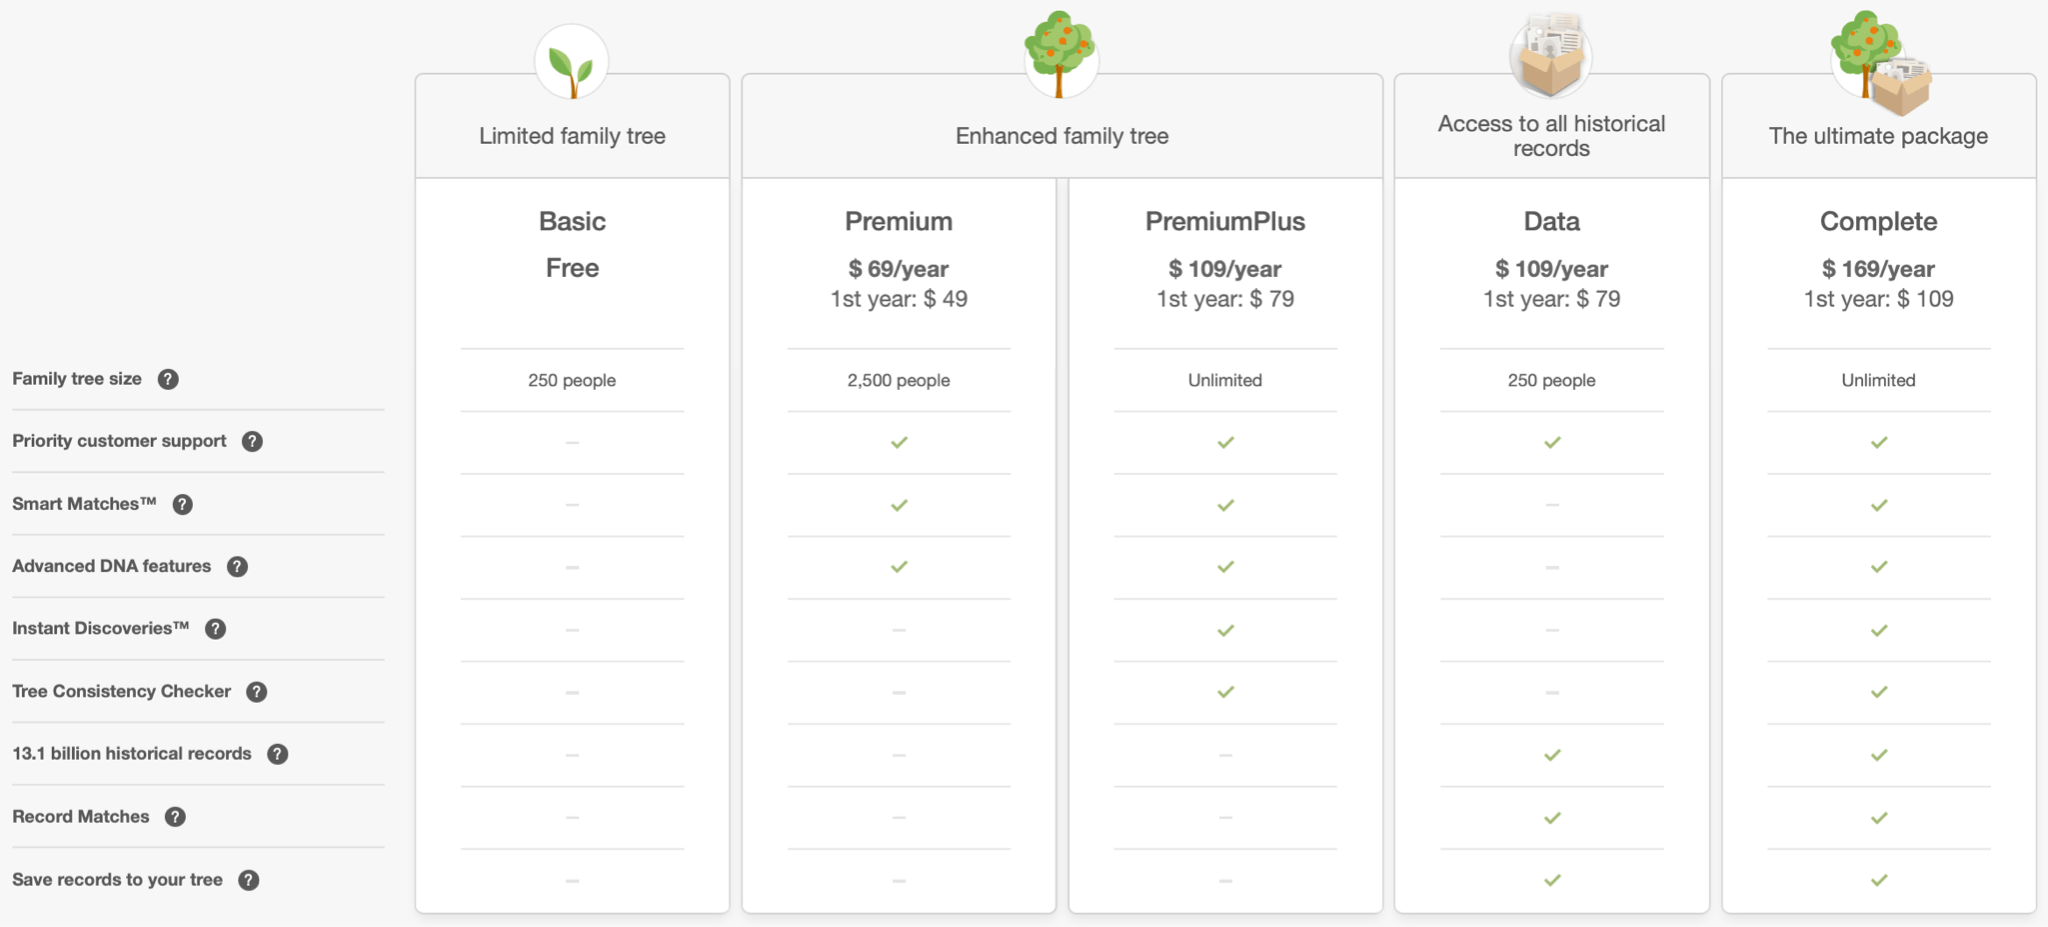Viewport: 2048px width, 927px height.
Task: Choose the Complete plan title
Action: 1878,221
